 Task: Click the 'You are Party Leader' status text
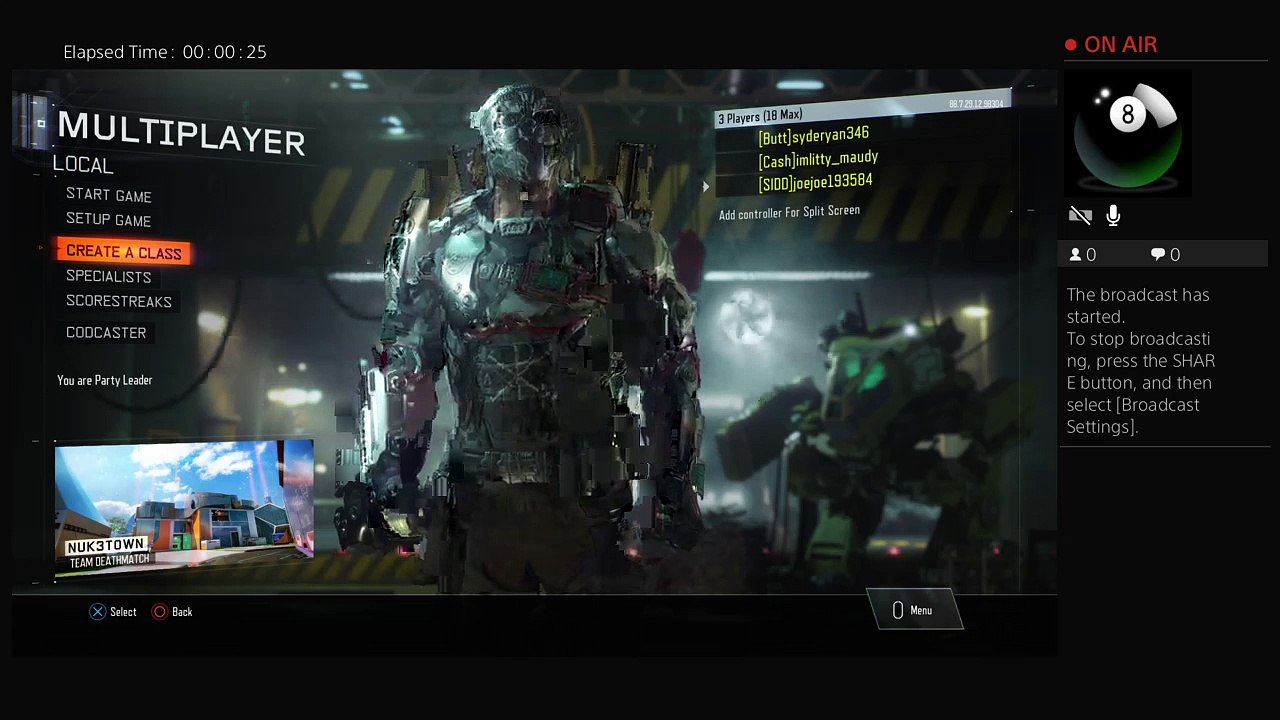click(x=105, y=380)
